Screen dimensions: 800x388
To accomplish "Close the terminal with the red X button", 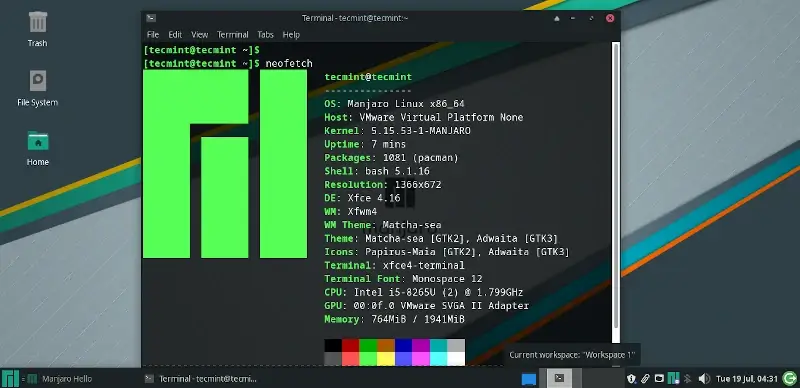I will (x=610, y=18).
